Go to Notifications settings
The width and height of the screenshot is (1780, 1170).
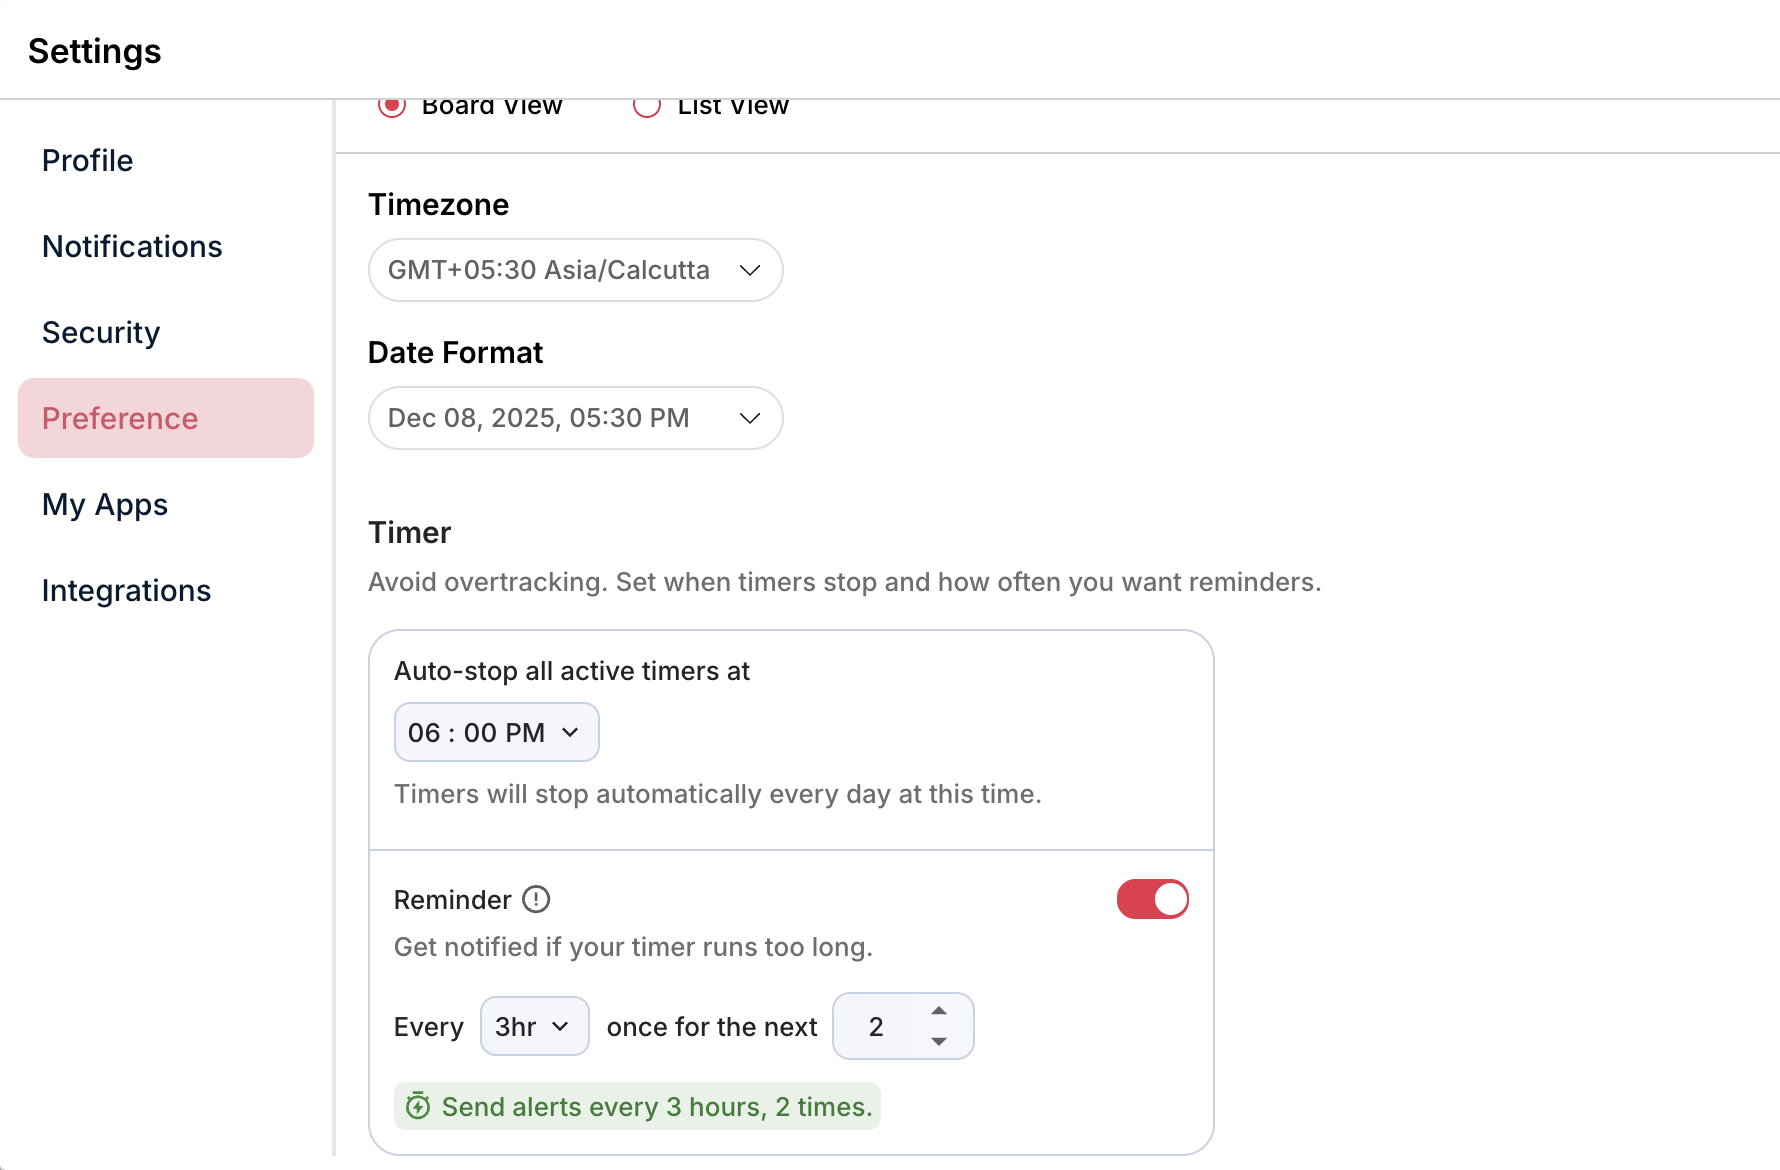pos(132,247)
